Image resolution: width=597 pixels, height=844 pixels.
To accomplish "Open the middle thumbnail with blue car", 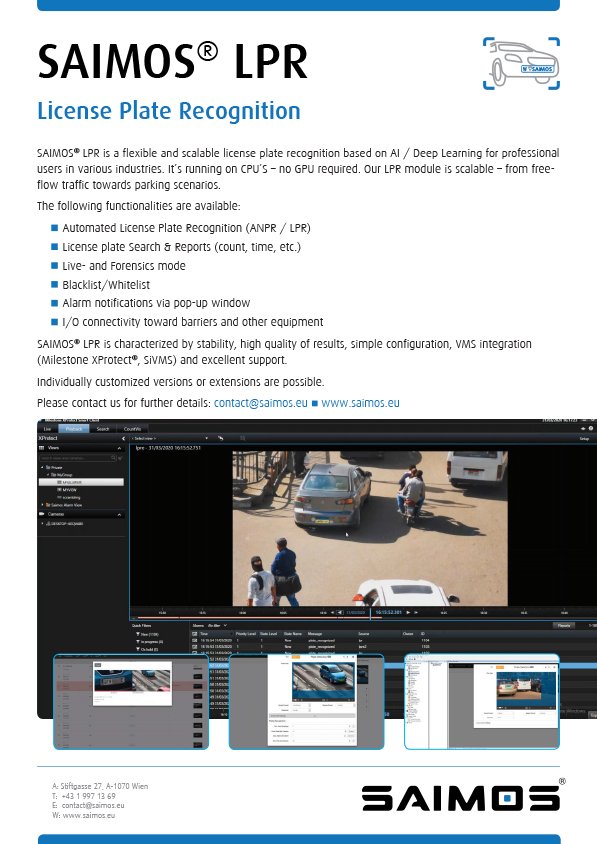I will coord(306,701).
